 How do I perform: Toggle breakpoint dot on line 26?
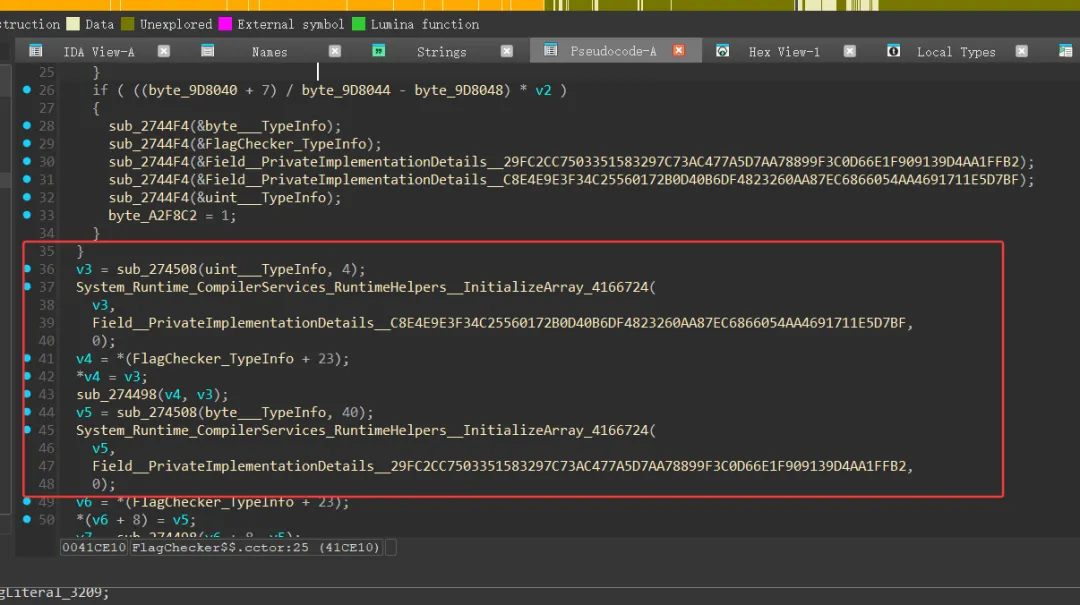click(27, 90)
